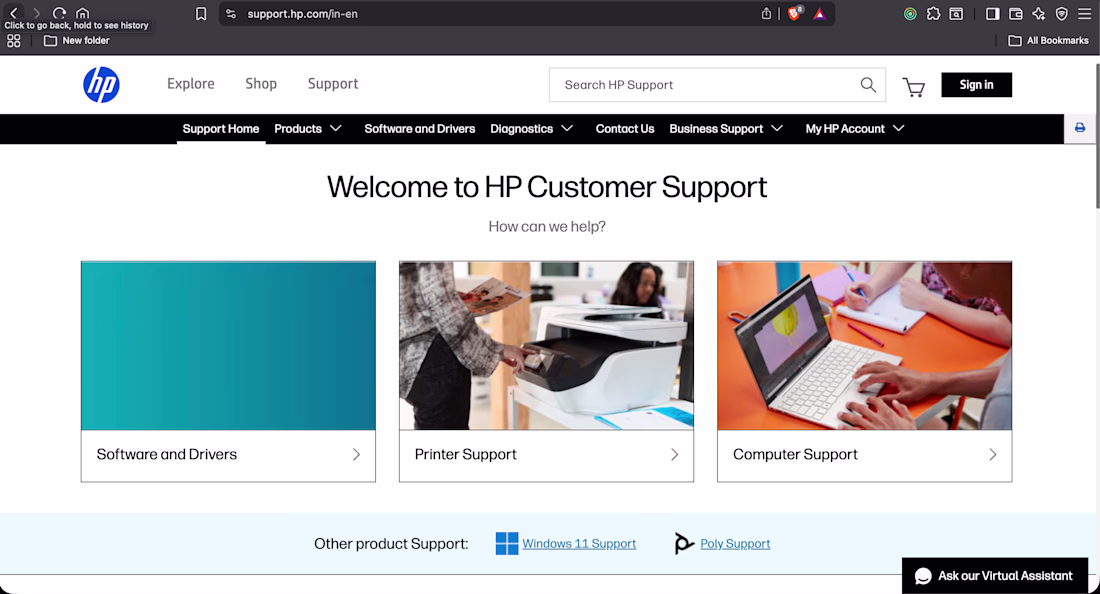This screenshot has width=1100, height=594.
Task: Click the browser forward arrow
Action: click(36, 13)
